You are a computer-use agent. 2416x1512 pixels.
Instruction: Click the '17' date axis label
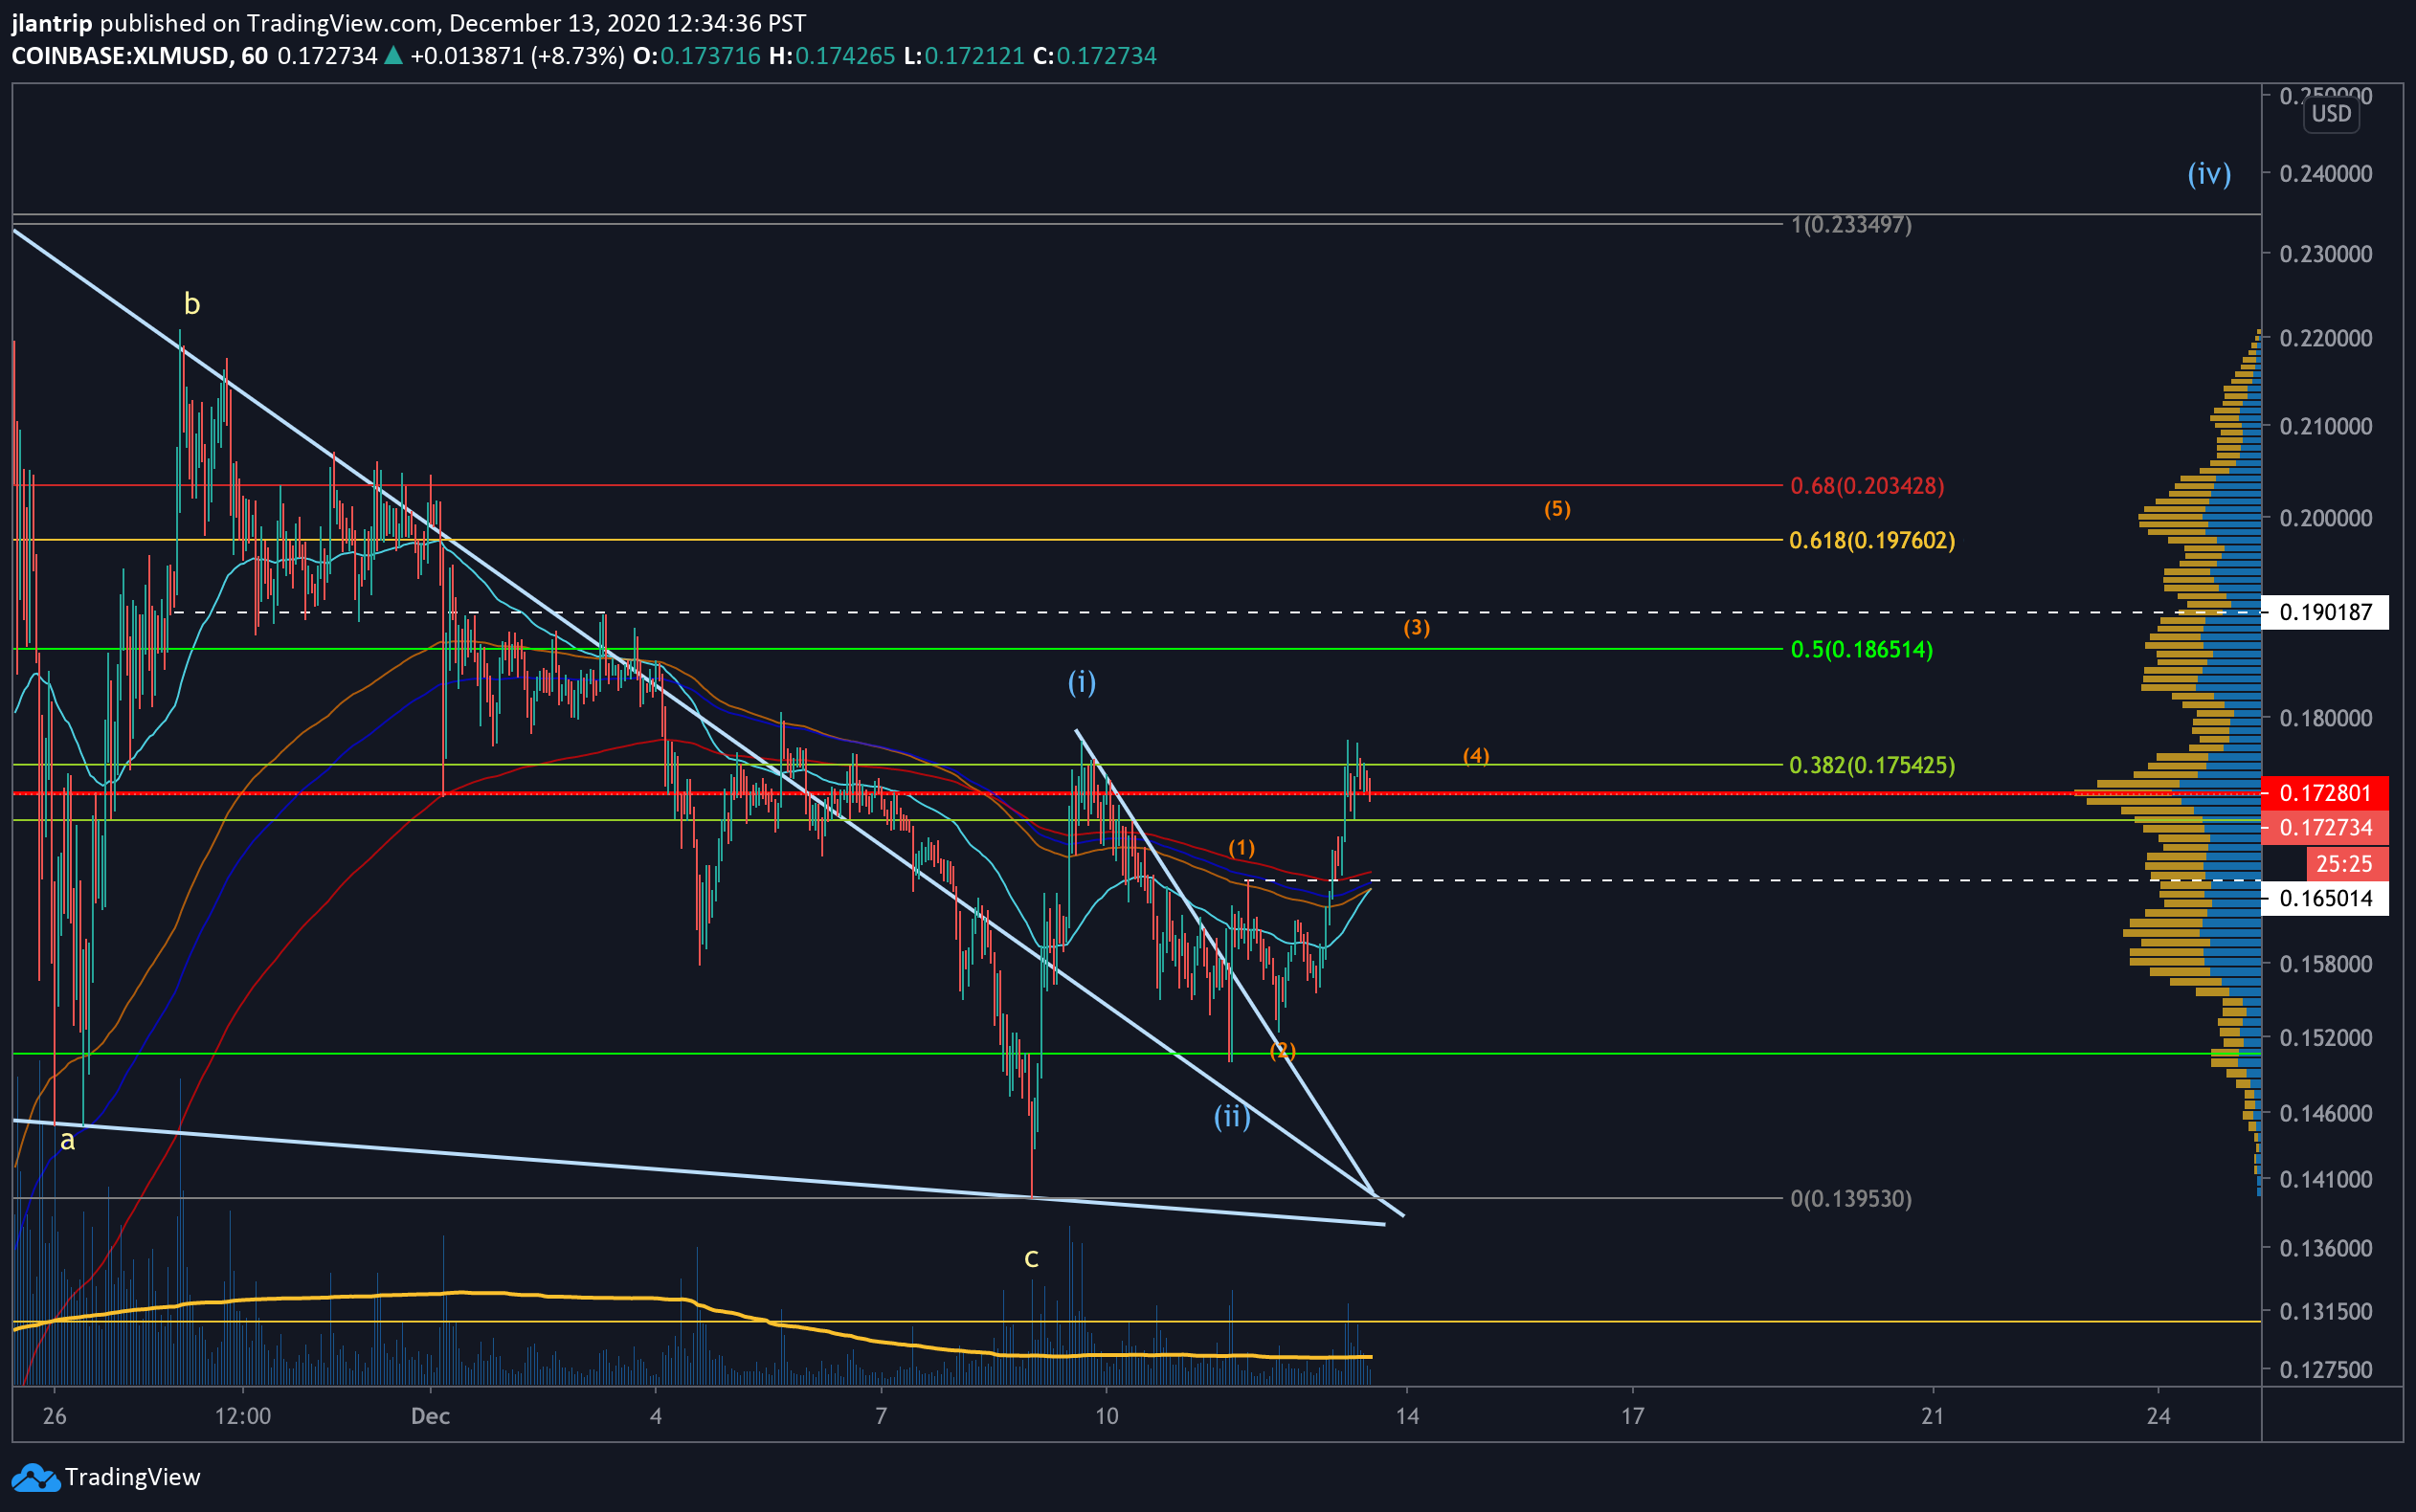(x=1632, y=1416)
